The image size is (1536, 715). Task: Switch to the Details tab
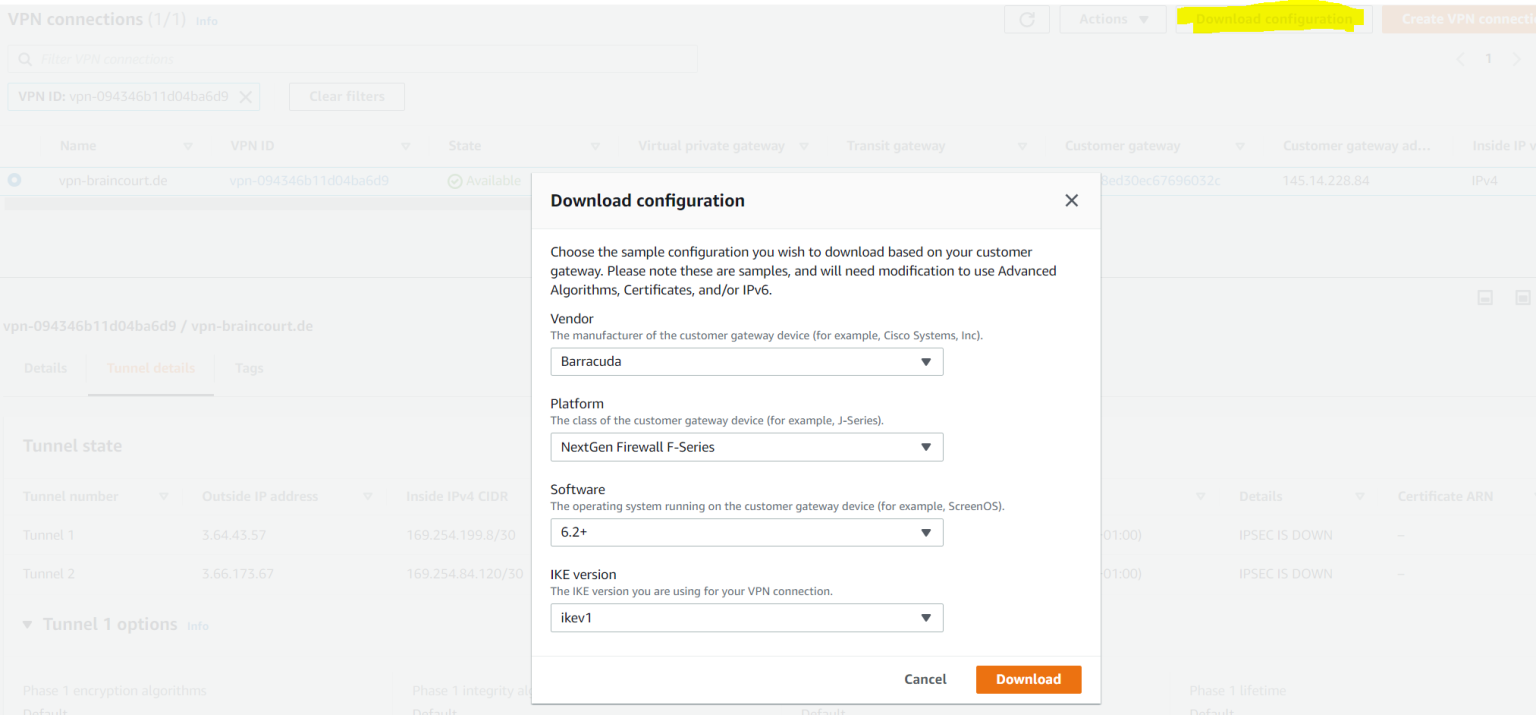click(x=44, y=368)
